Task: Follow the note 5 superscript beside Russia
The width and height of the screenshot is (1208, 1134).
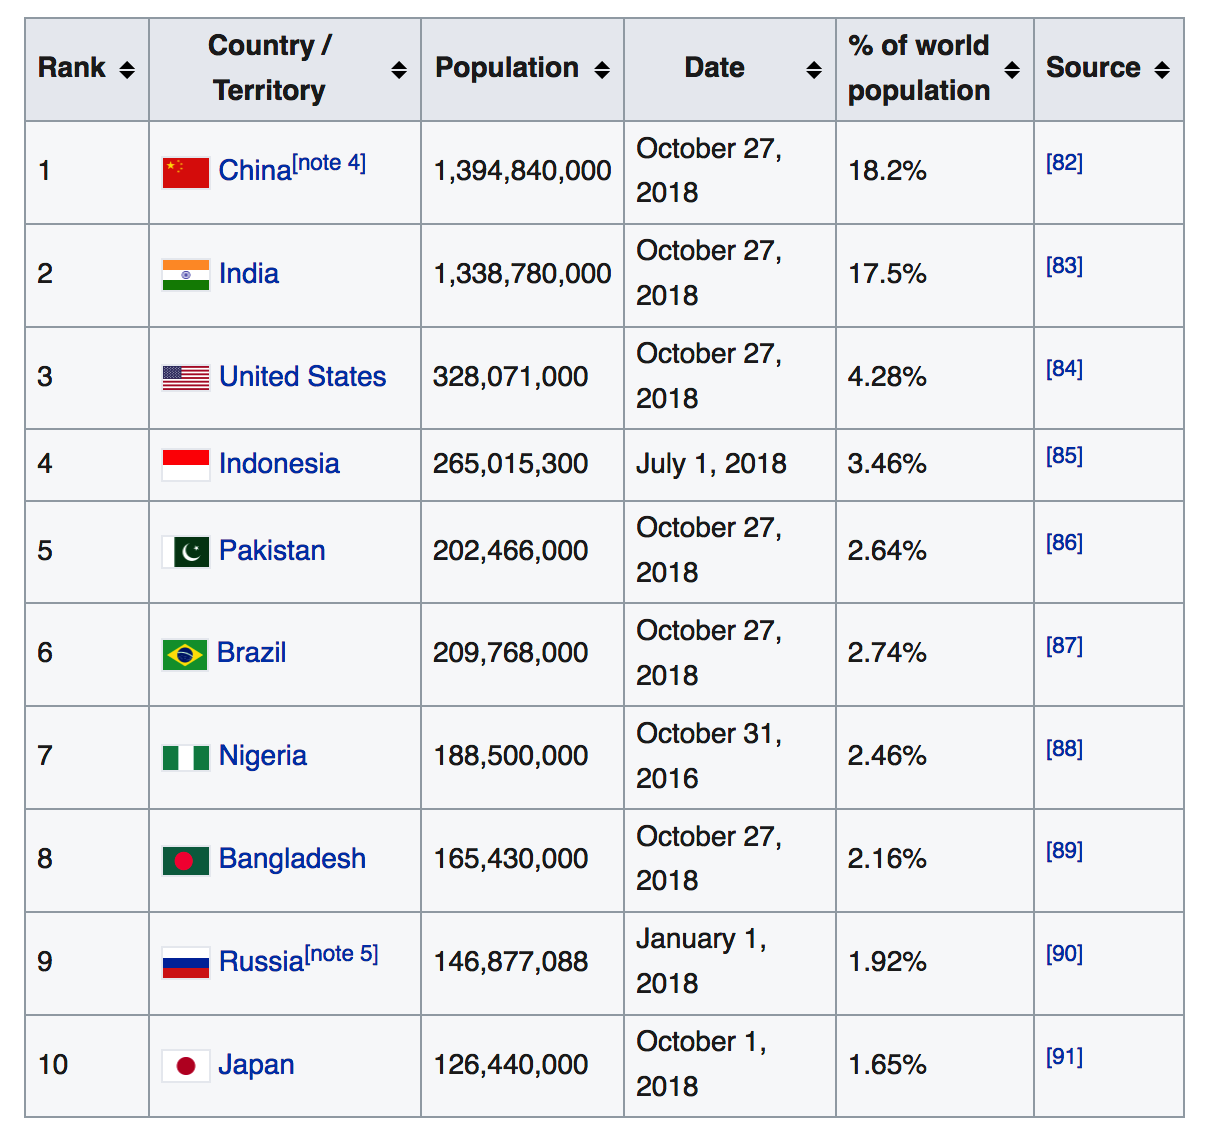Action: [341, 954]
